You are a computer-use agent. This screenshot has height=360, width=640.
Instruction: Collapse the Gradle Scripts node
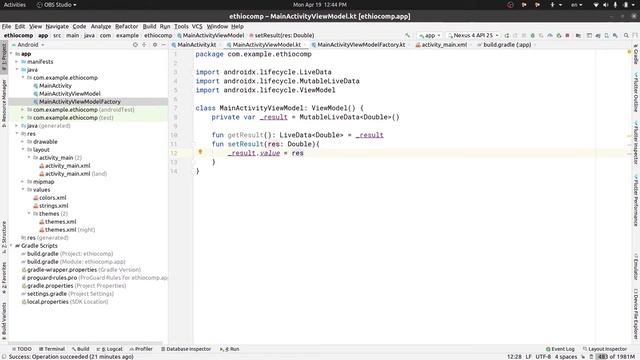point(11,245)
